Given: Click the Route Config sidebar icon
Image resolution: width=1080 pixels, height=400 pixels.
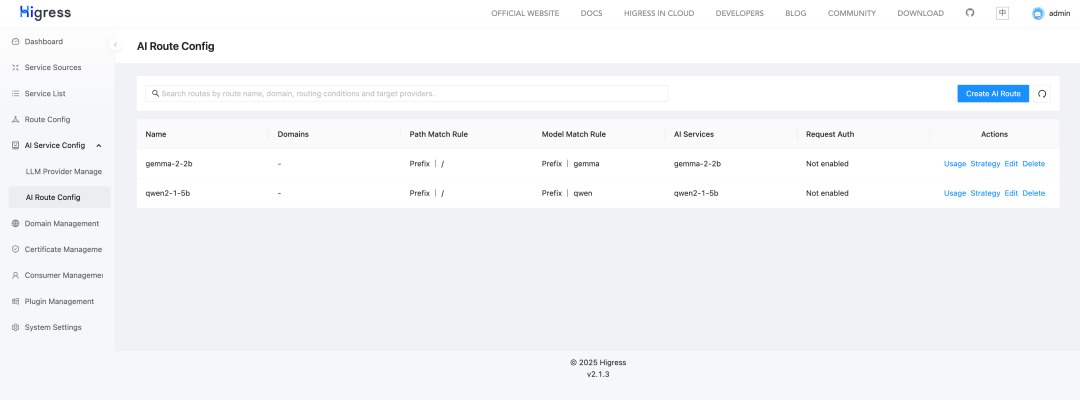Looking at the screenshot, I should point(16,120).
